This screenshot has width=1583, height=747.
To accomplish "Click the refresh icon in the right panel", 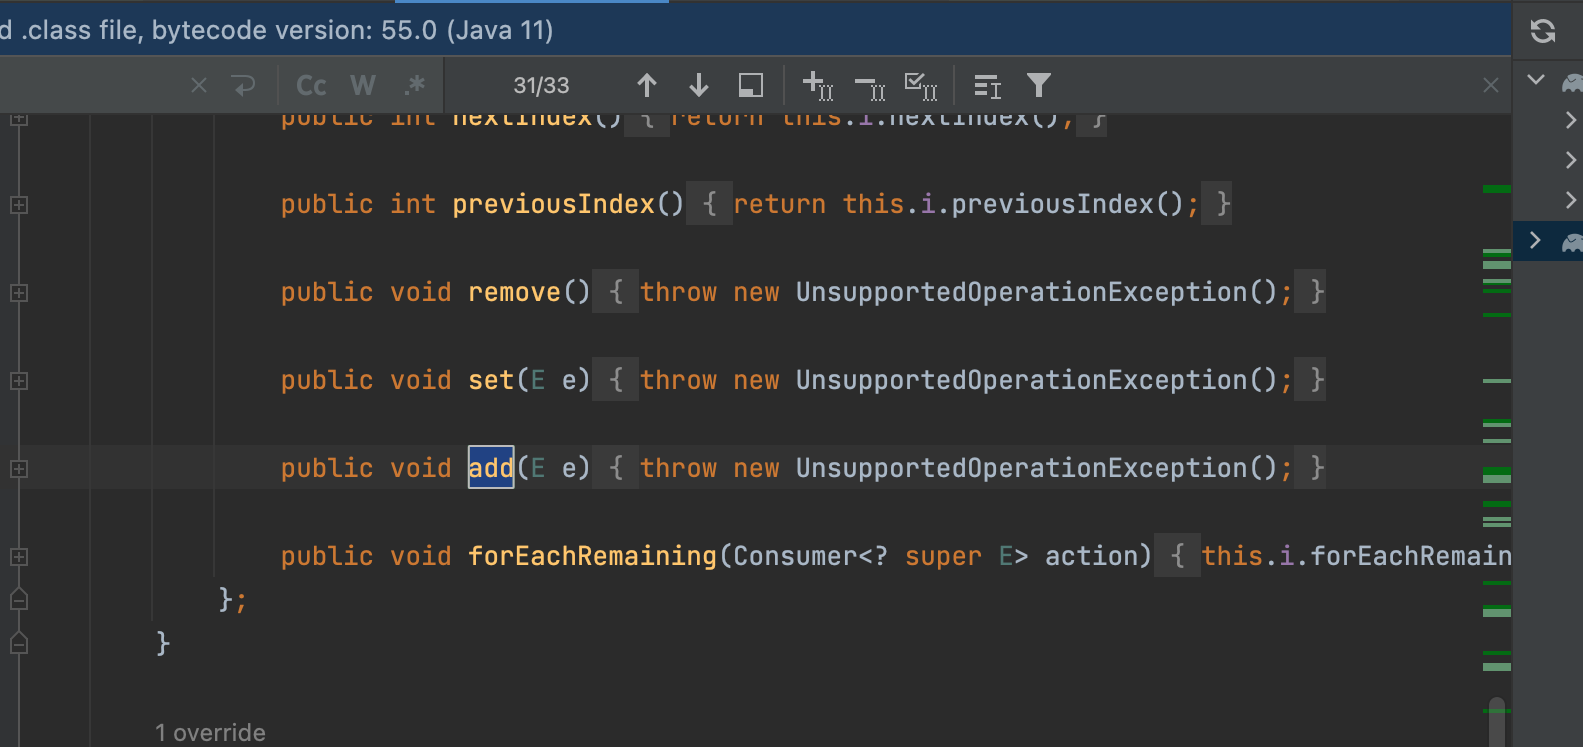I will click(x=1543, y=31).
